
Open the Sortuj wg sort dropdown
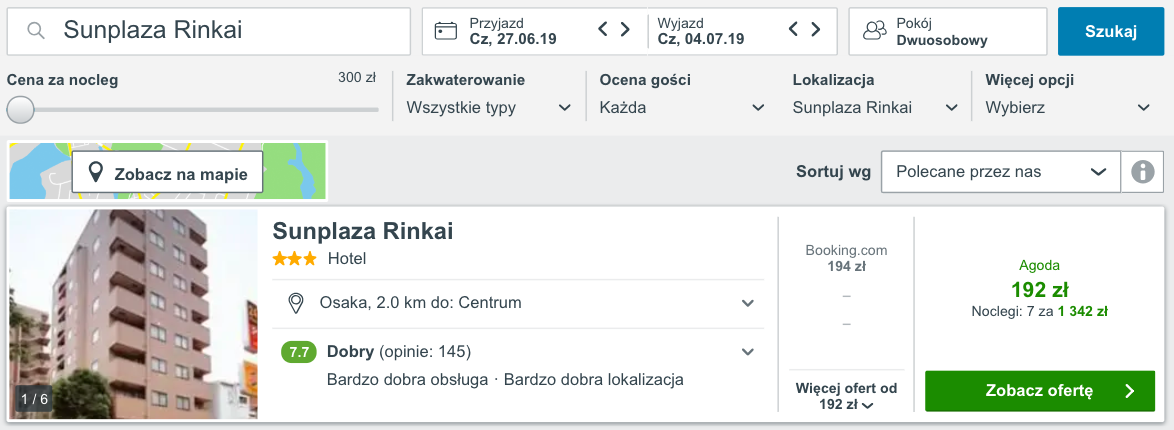coord(1000,172)
